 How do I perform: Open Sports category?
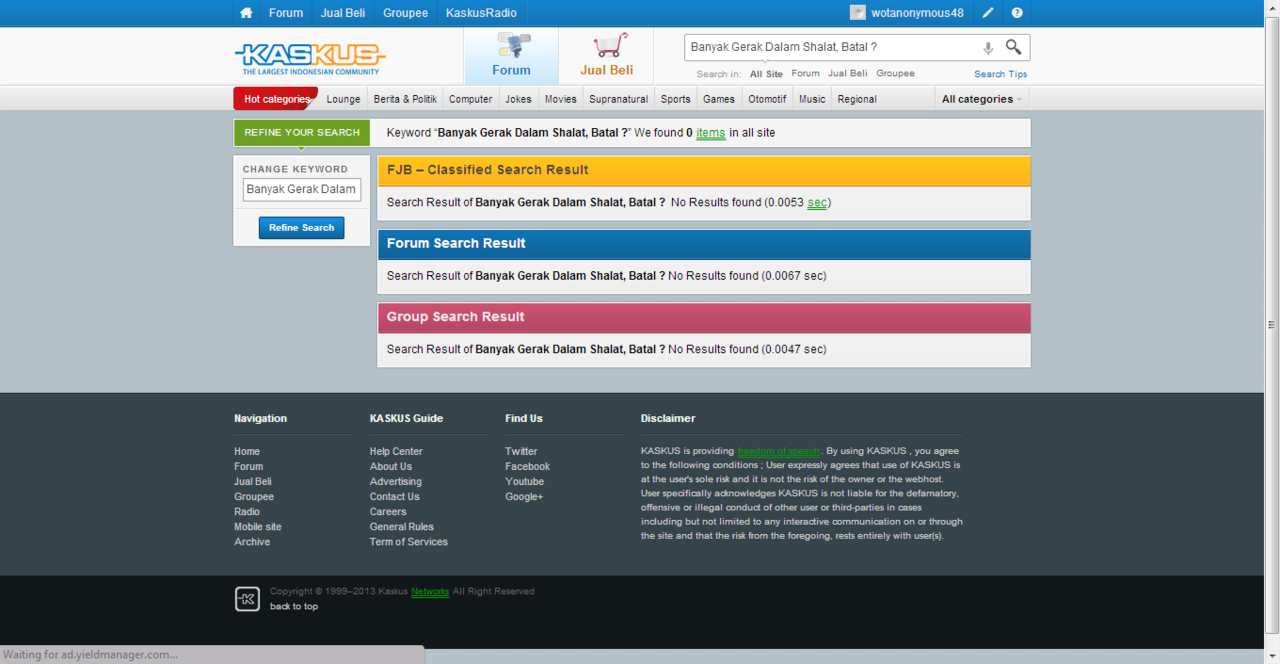(x=675, y=99)
